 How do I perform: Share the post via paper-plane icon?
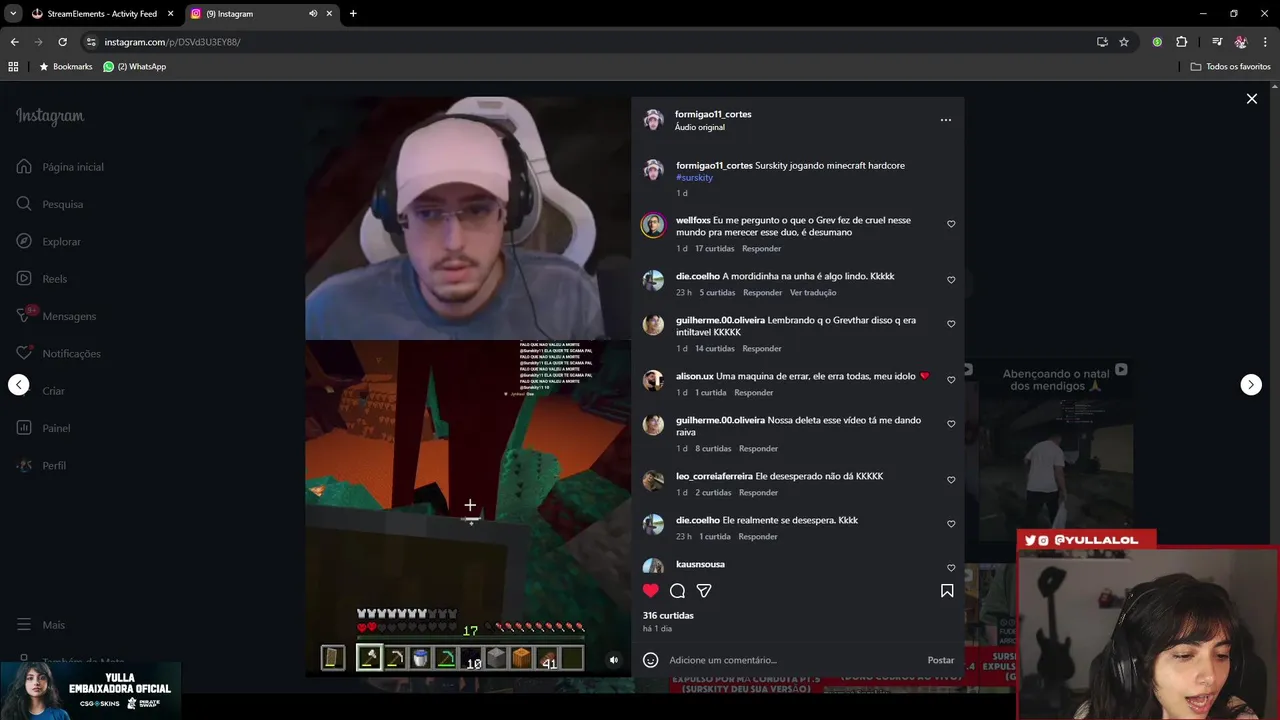(x=704, y=590)
